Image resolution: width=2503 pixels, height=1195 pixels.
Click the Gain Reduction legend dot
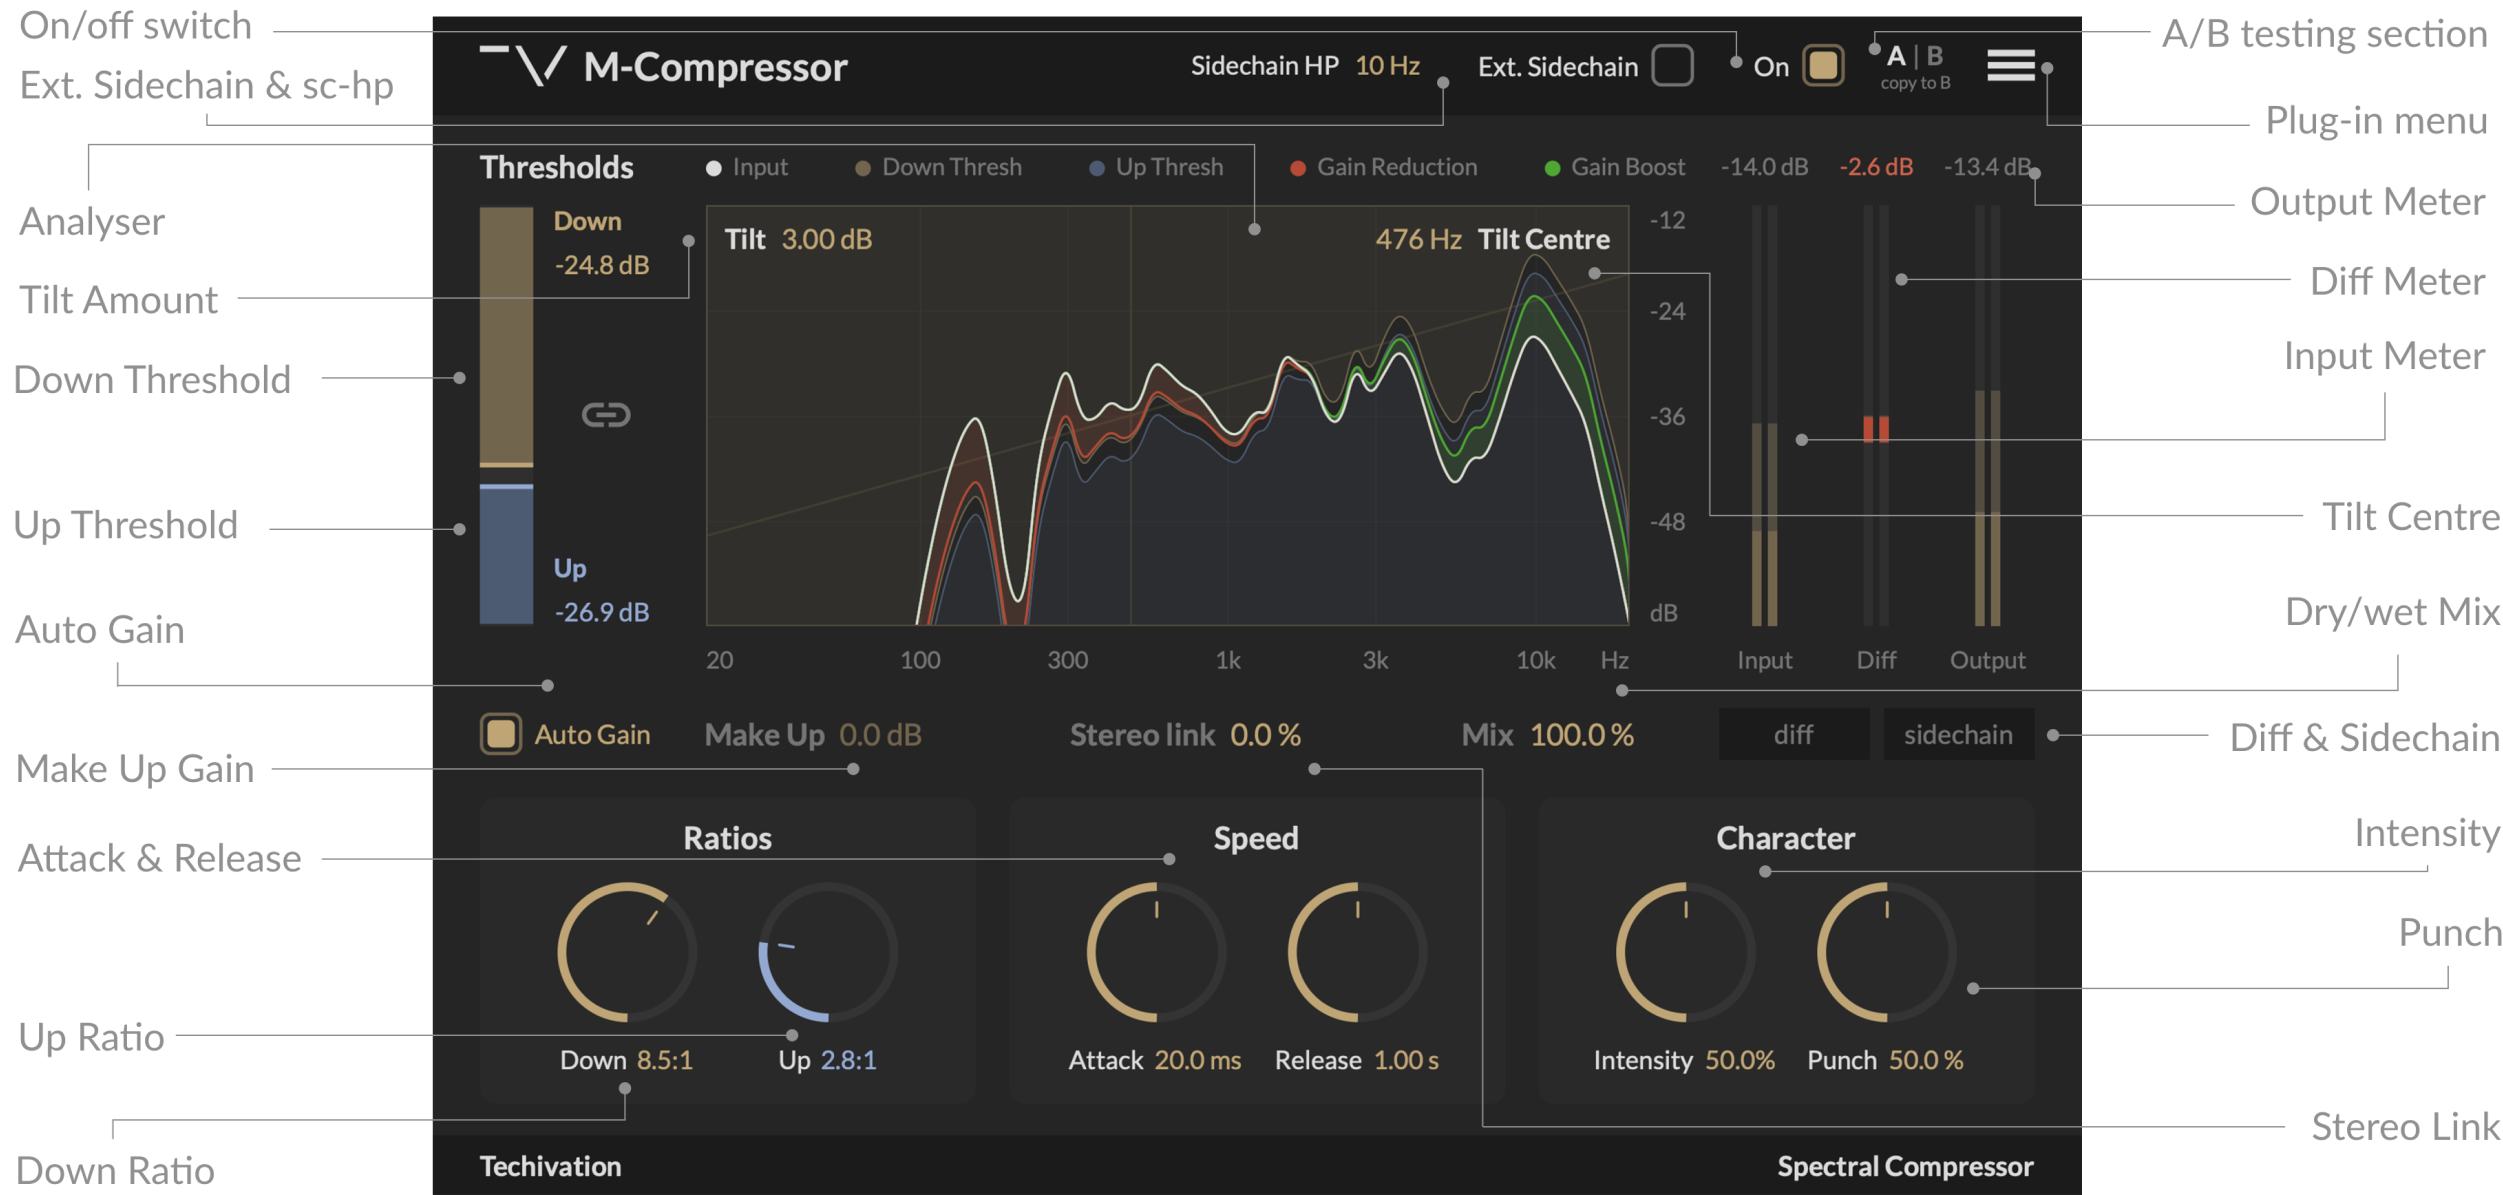click(x=1297, y=167)
